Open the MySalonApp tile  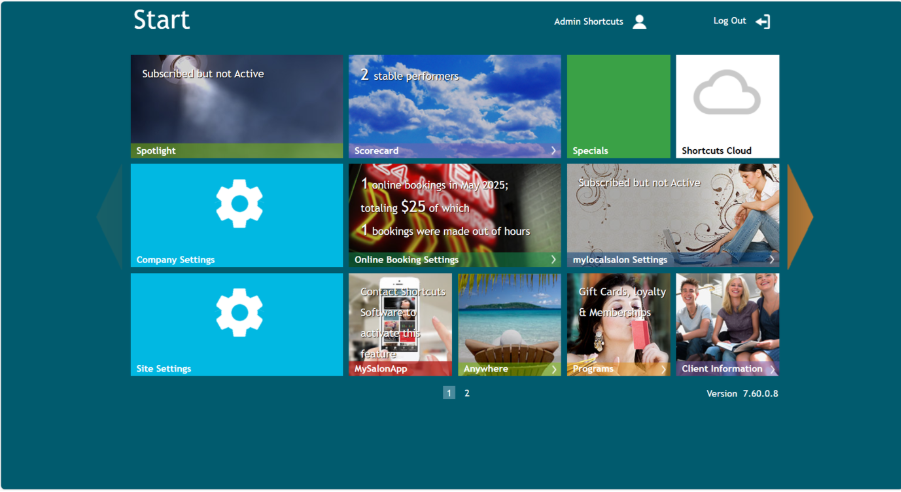click(x=400, y=324)
